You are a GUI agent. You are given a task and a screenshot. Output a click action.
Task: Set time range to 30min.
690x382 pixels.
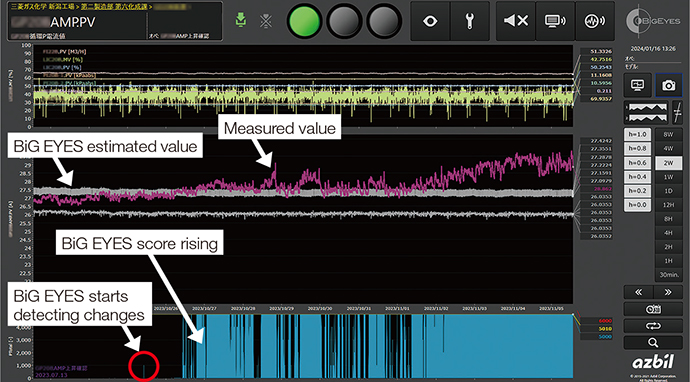(668, 275)
